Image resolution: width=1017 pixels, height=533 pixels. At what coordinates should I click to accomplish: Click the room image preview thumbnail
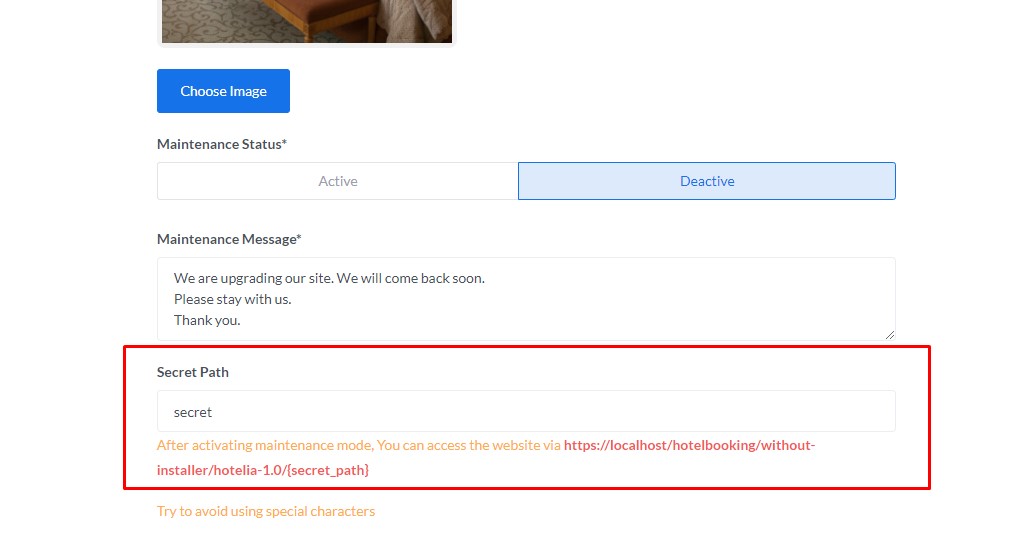tap(306, 21)
